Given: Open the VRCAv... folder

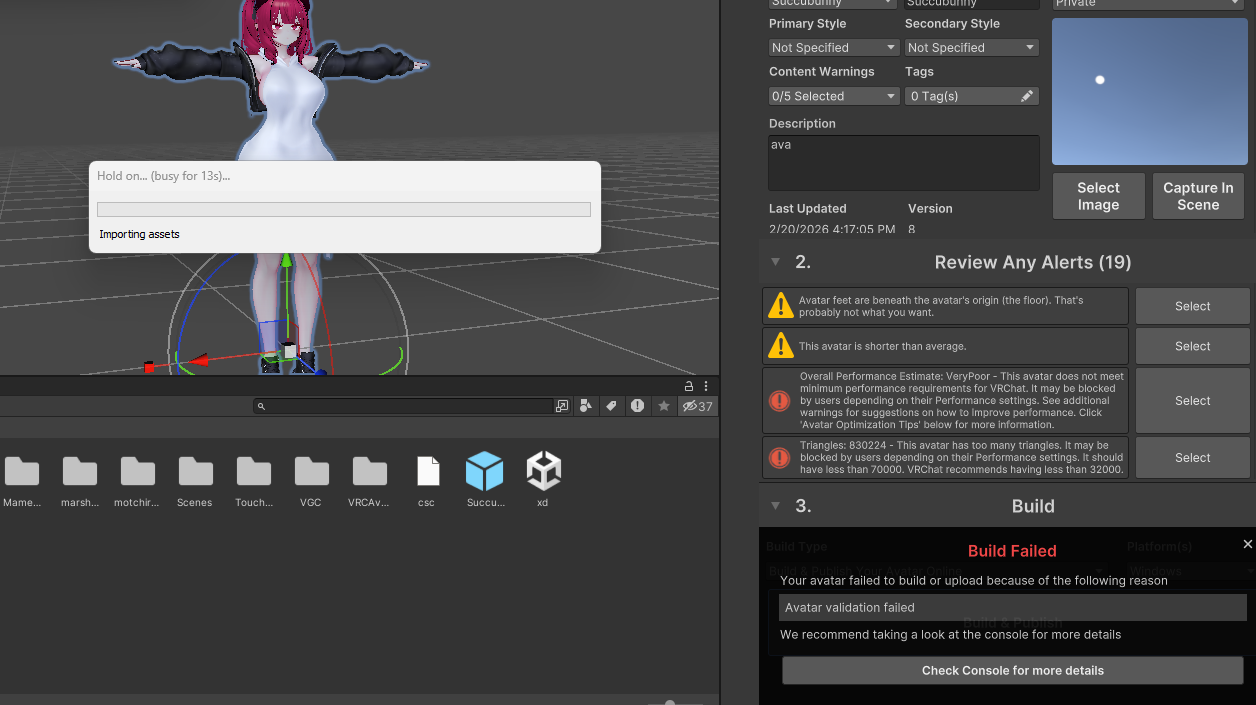Looking at the screenshot, I should click(369, 472).
